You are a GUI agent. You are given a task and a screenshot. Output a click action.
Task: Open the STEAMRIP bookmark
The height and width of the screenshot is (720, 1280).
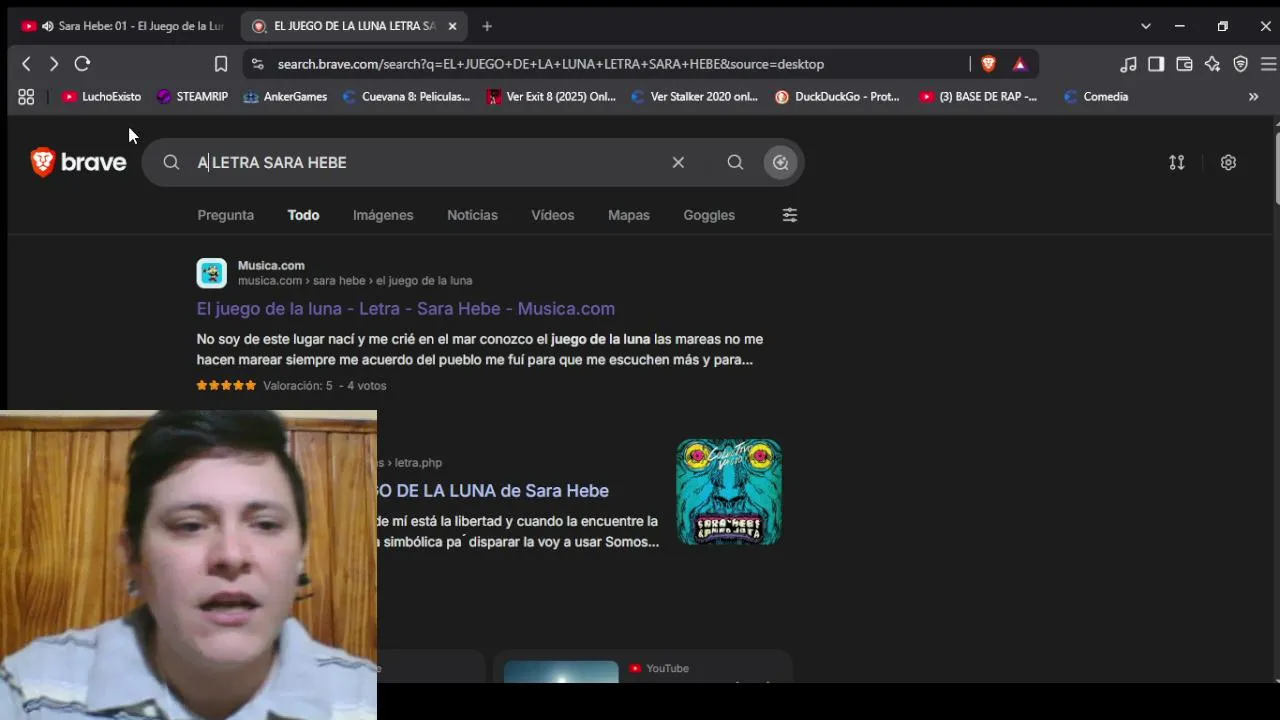(x=192, y=97)
